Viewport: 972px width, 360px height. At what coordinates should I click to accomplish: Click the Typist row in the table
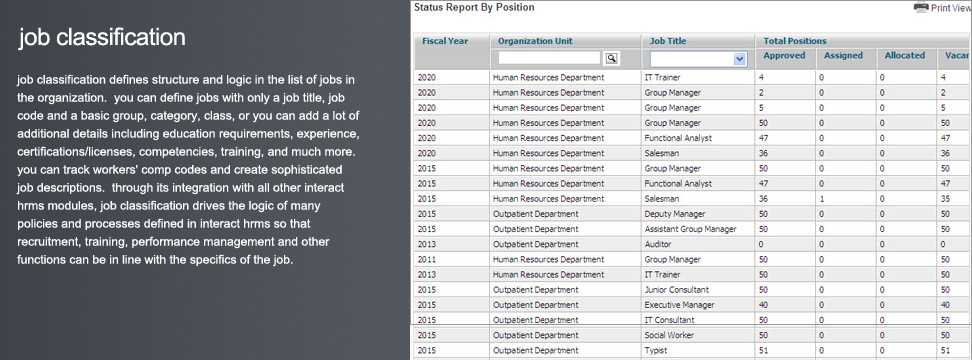pos(691,351)
